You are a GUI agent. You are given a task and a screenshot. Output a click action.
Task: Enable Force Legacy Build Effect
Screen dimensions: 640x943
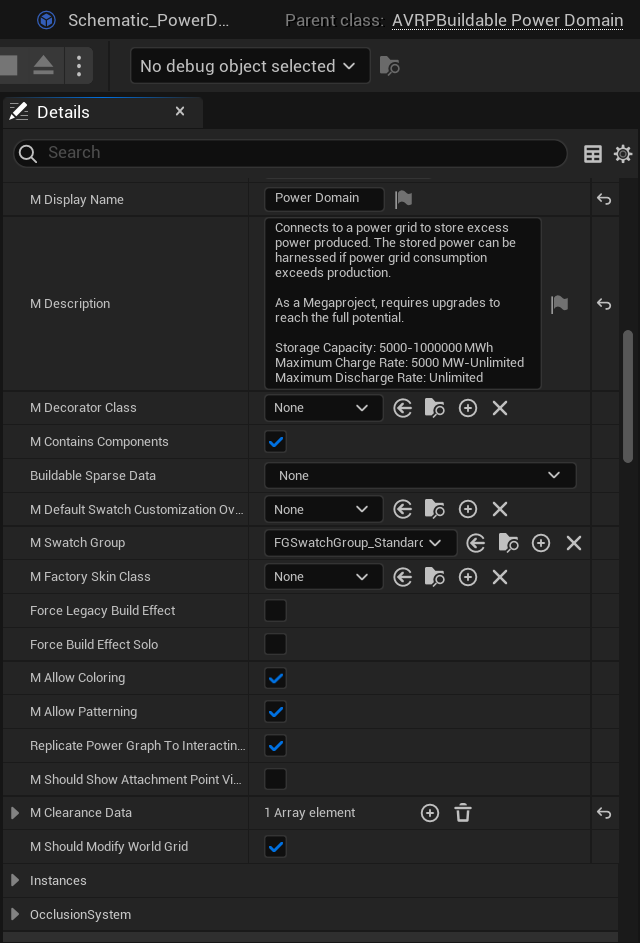pos(275,611)
